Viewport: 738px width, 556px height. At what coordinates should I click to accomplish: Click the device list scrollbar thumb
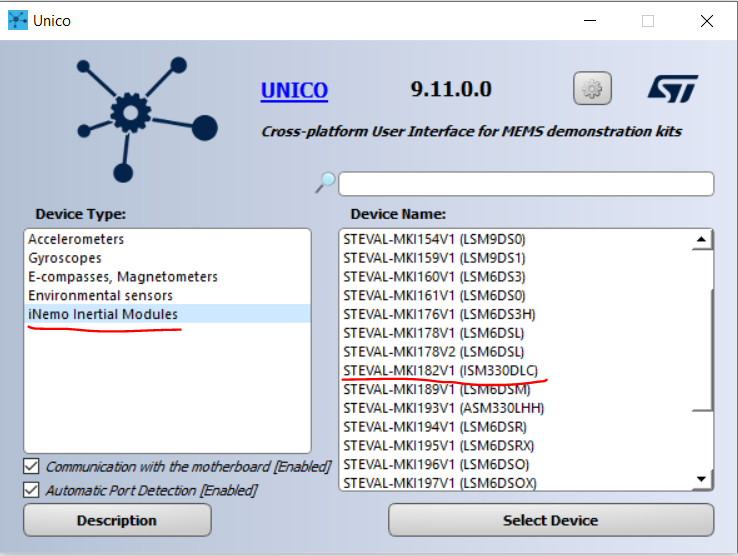point(702,349)
